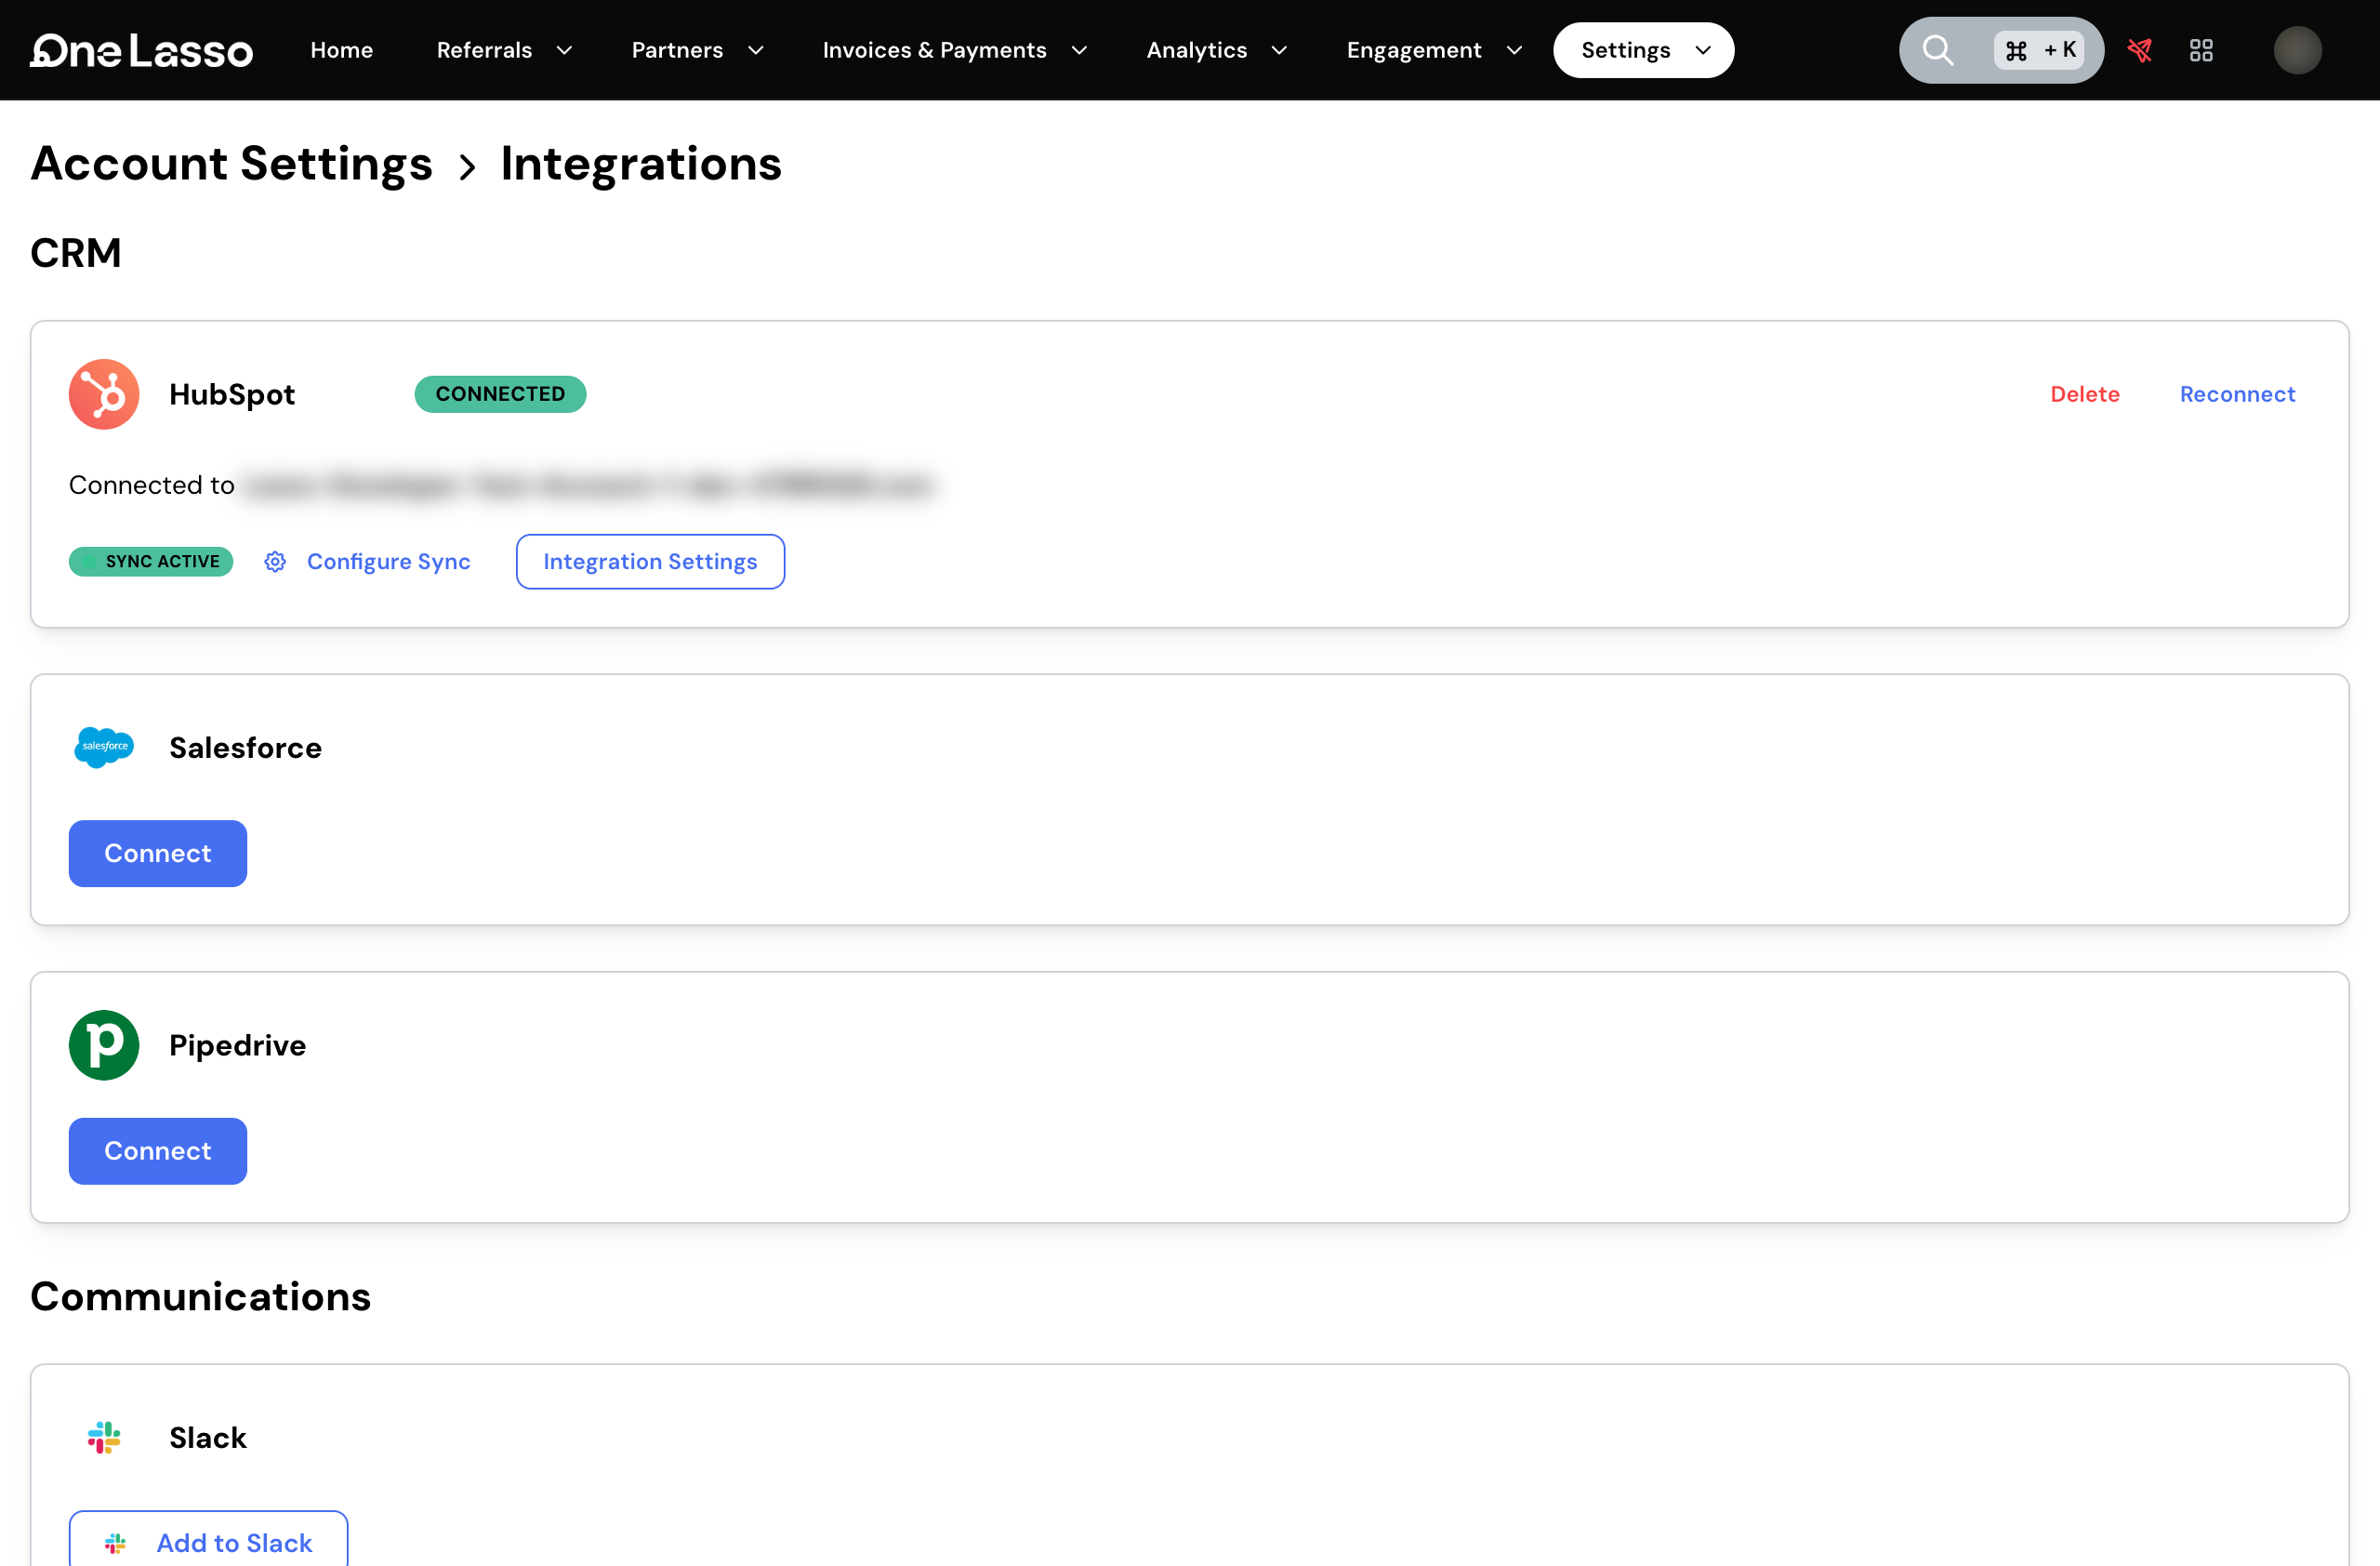This screenshot has width=2380, height=1566.
Task: Click the Command+K shortcut badge
Action: [x=2039, y=50]
